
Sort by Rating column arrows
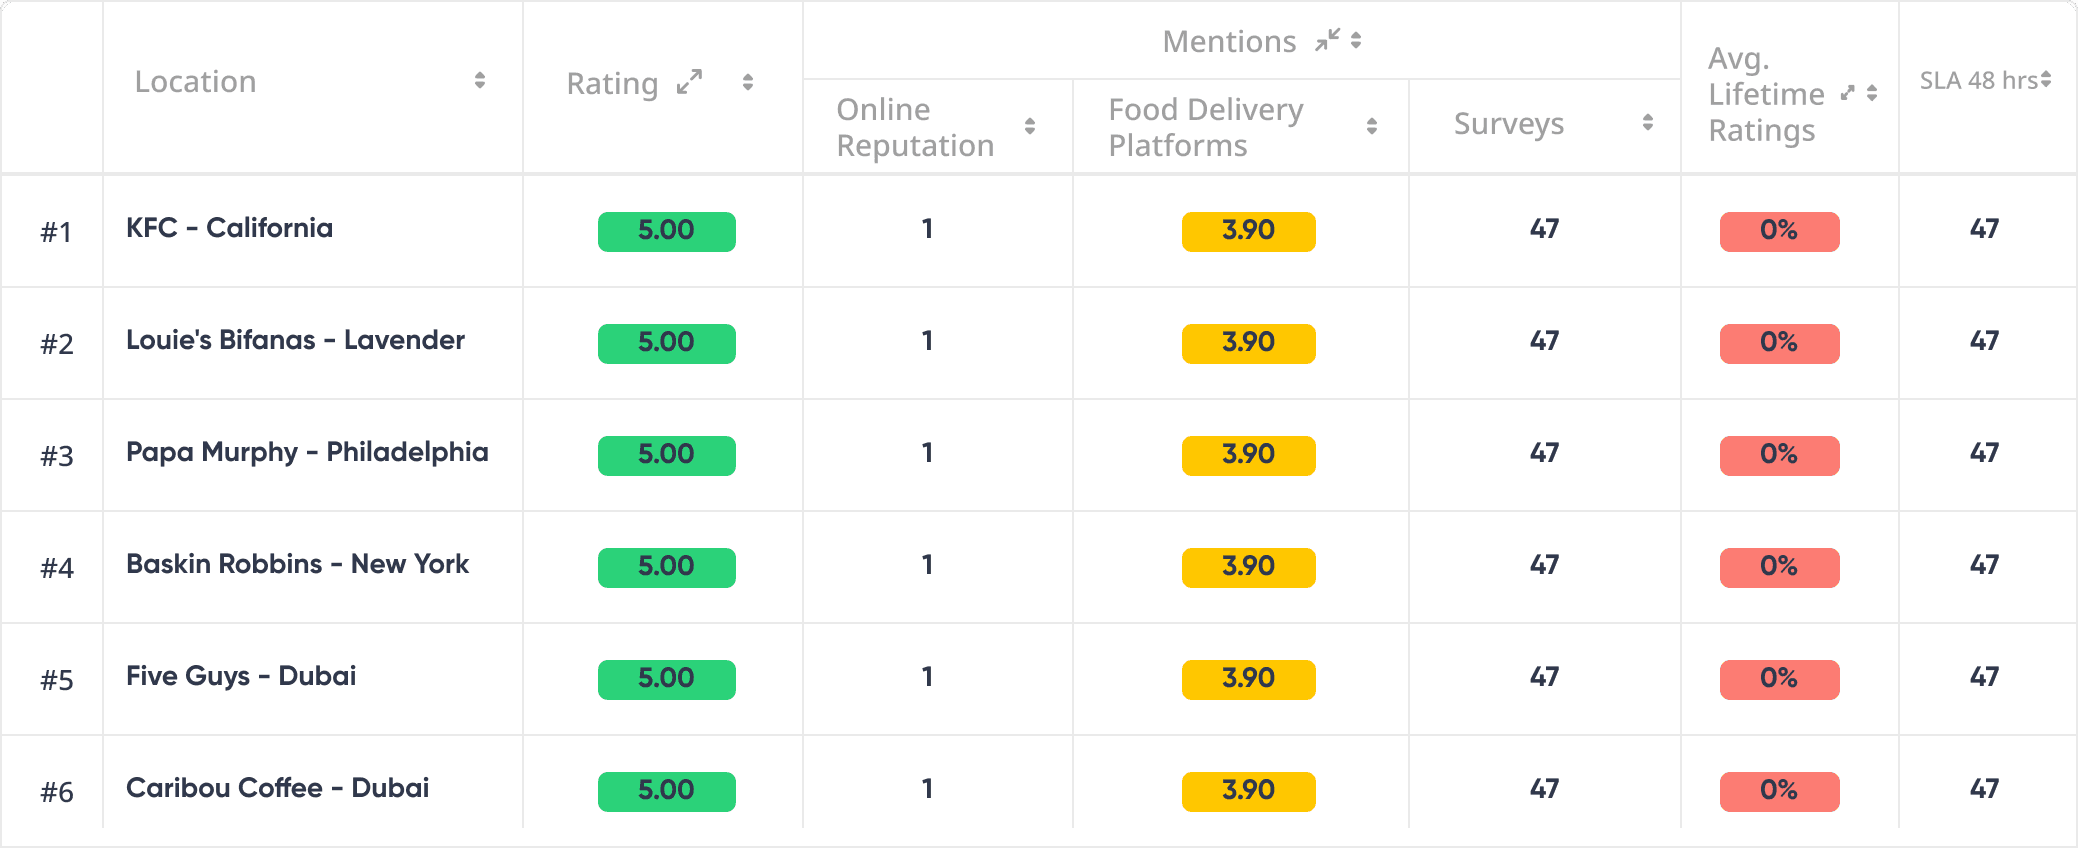[748, 82]
